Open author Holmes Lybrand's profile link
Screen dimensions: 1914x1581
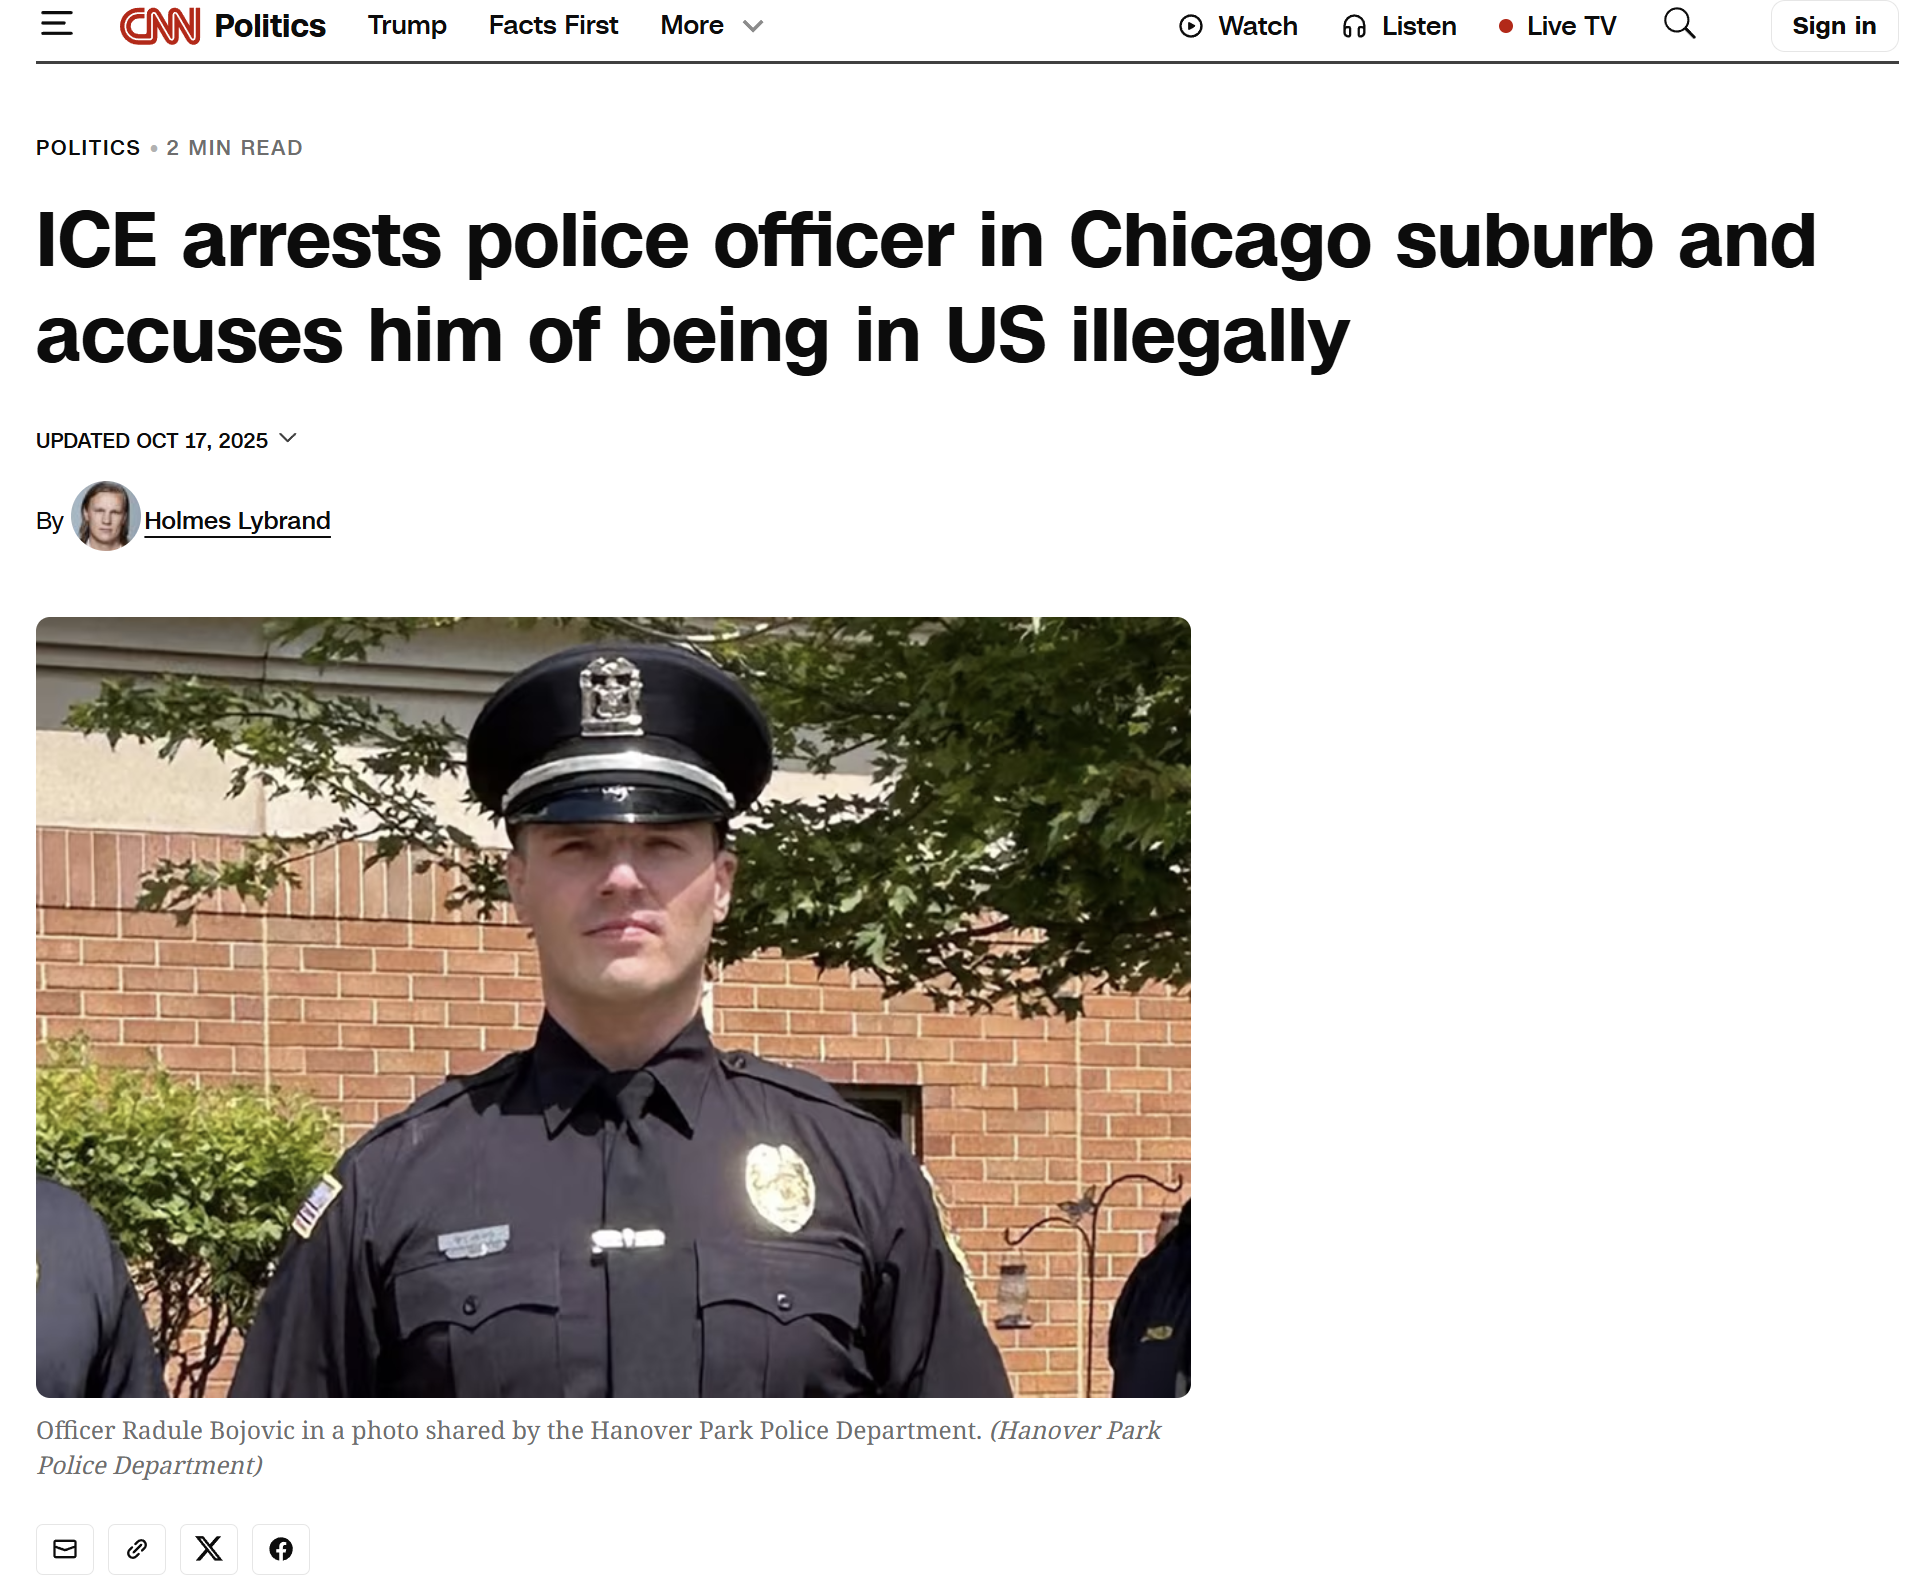pos(237,521)
